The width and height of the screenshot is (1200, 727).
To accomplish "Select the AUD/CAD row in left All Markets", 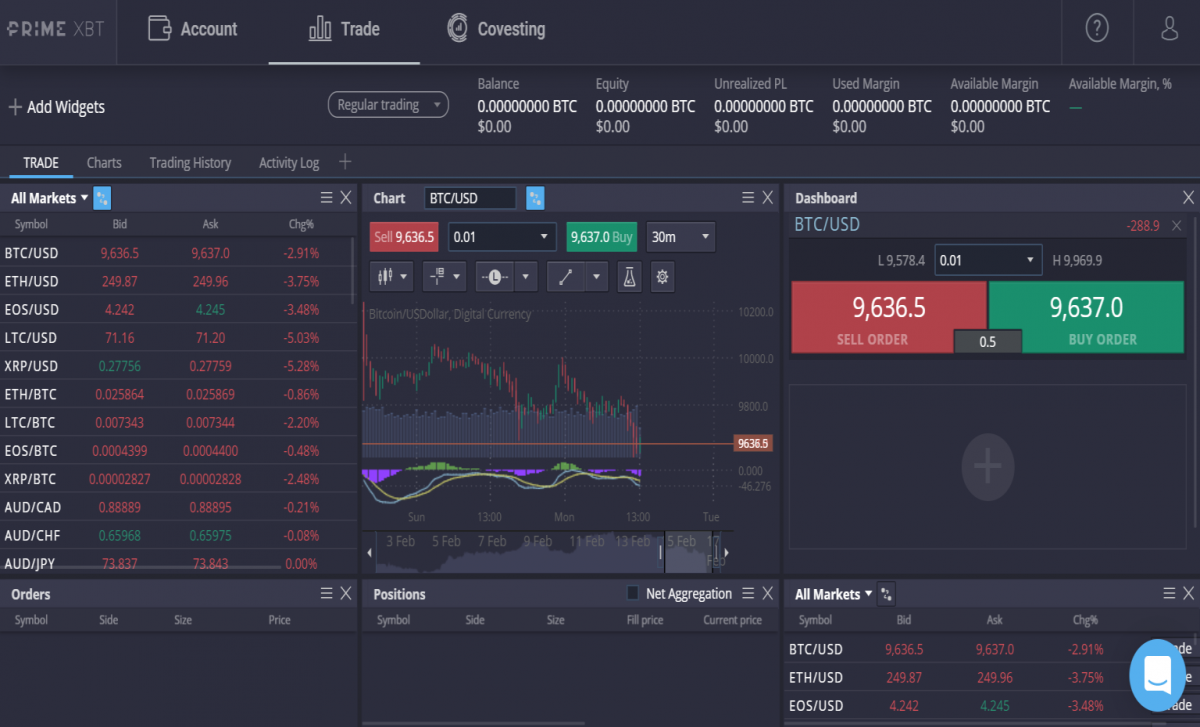I will click(177, 507).
